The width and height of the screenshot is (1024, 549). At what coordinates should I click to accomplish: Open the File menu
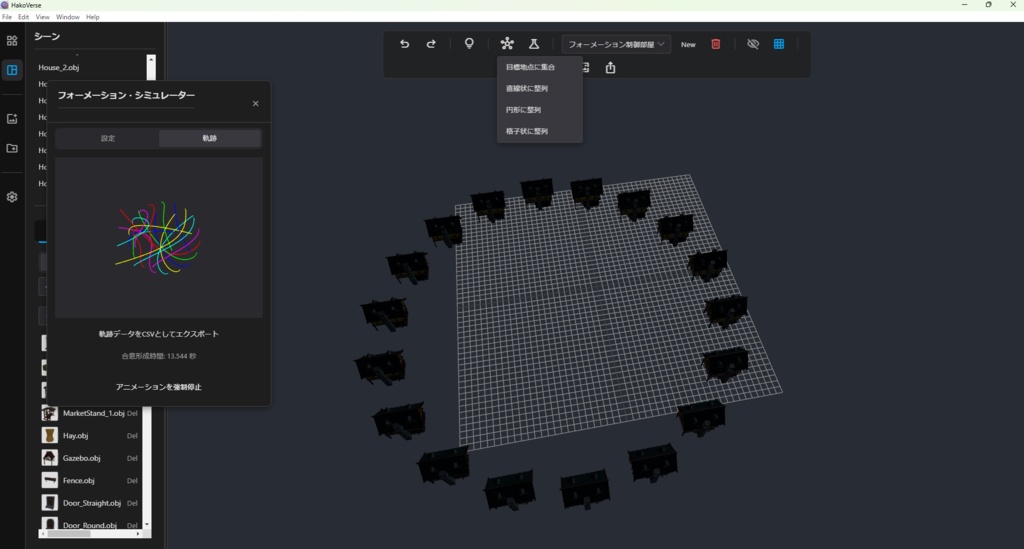click(7, 17)
